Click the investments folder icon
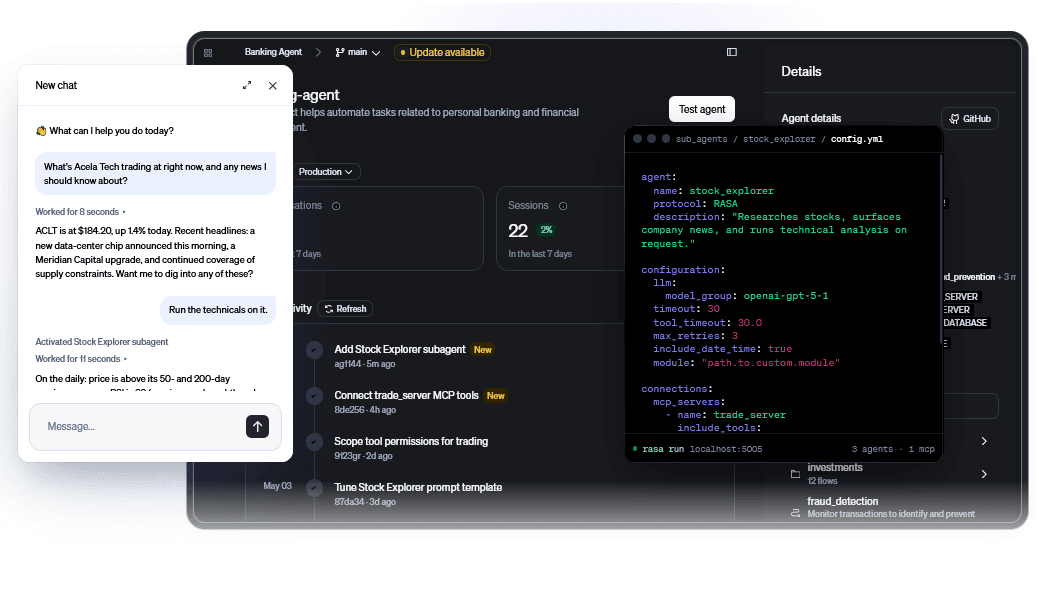Viewport: 1039px width, 589px height. click(795, 474)
